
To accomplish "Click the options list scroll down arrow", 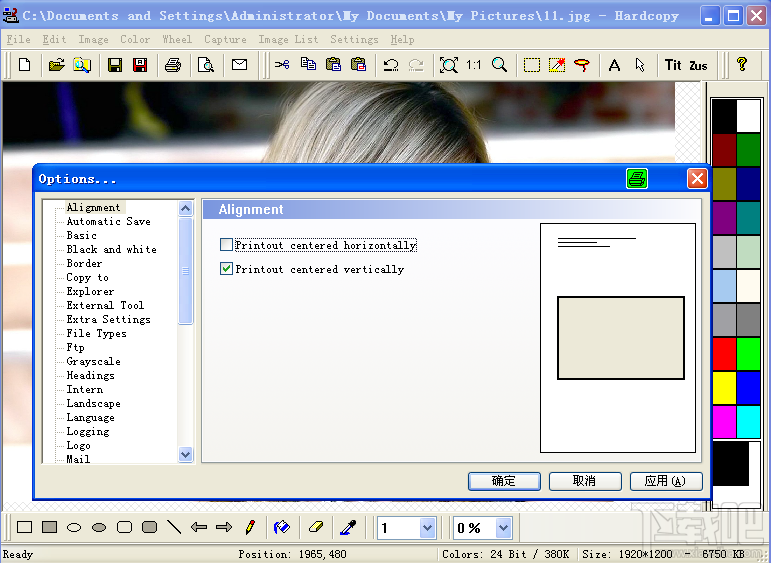I will coord(185,454).
